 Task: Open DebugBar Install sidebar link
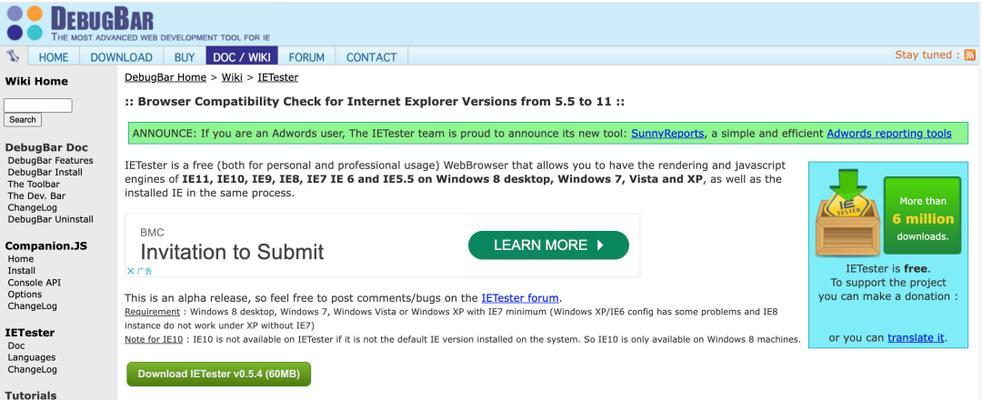tap(44, 172)
